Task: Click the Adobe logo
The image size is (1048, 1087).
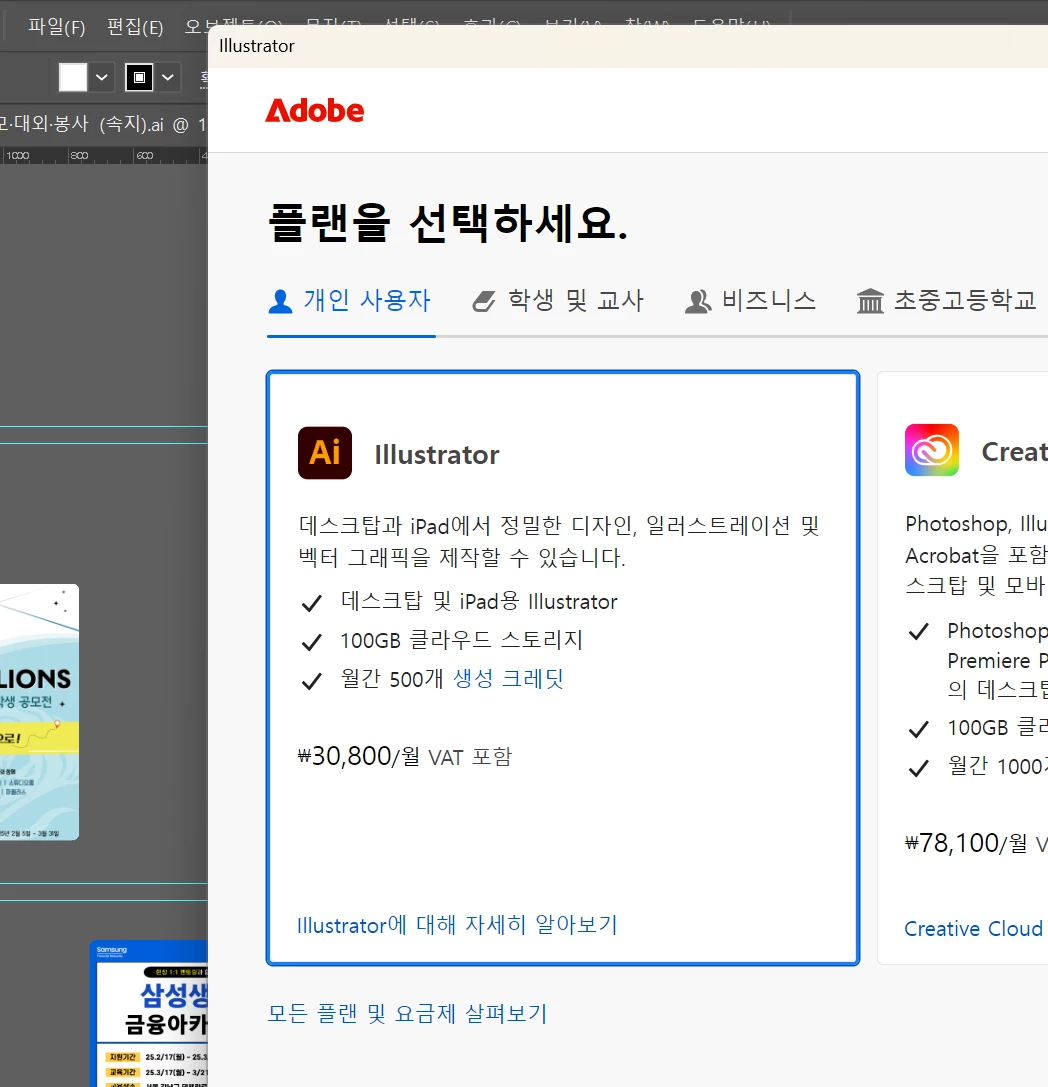Action: coord(315,111)
